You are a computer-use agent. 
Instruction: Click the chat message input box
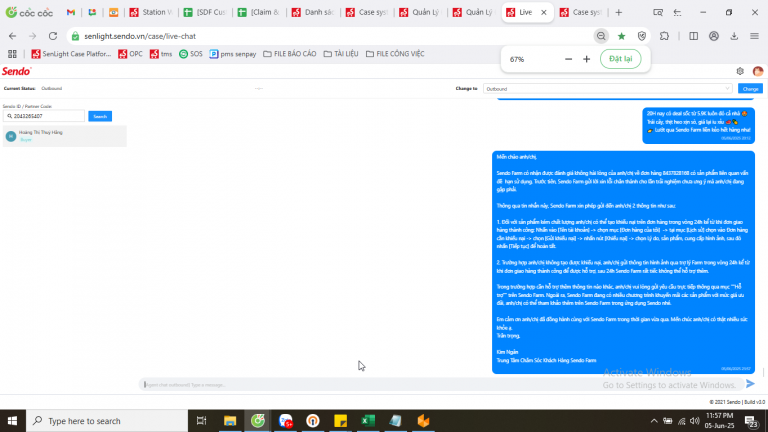[x=441, y=384]
